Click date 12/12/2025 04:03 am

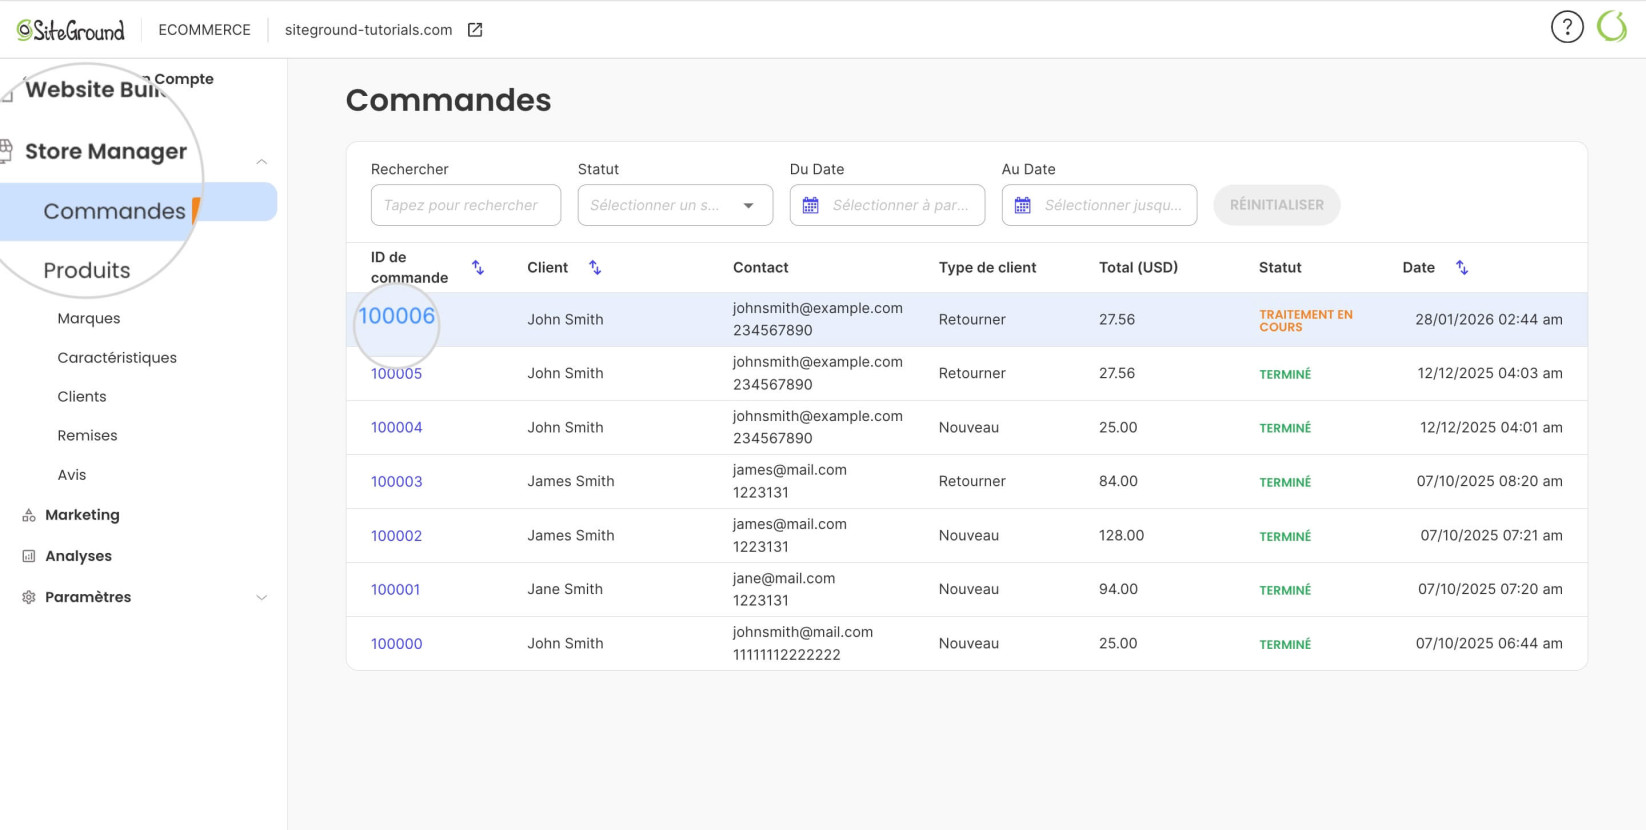pos(1490,373)
